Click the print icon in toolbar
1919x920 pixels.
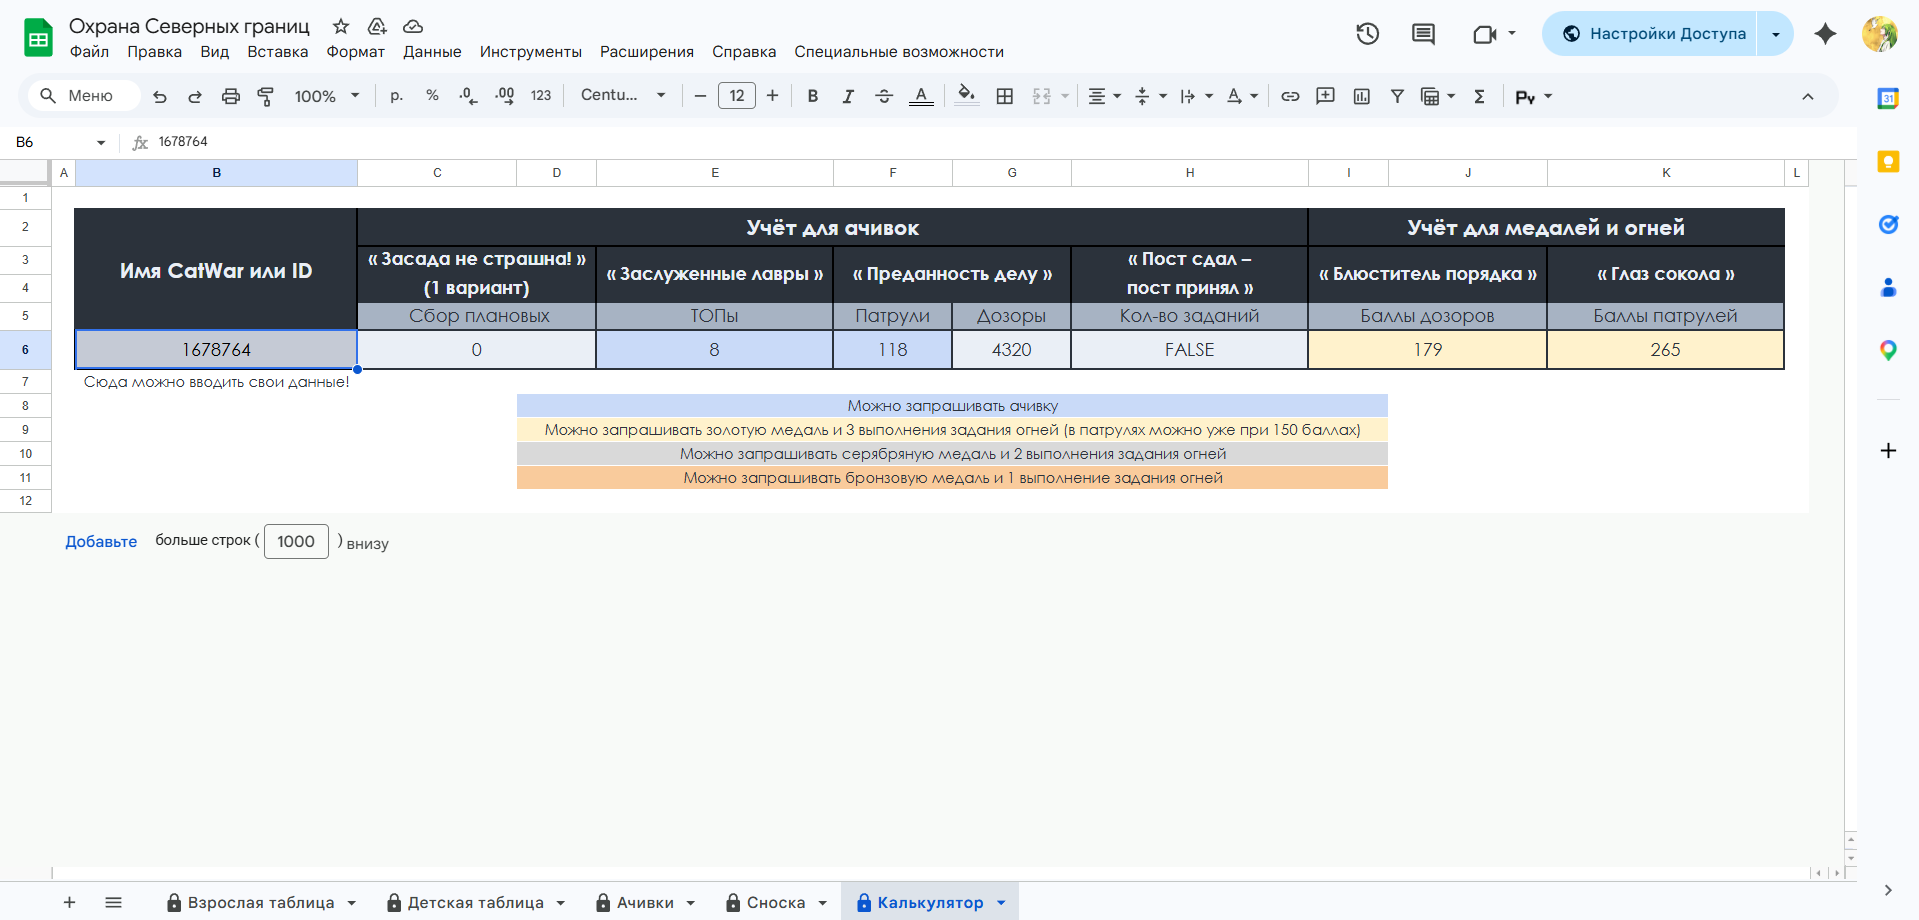231,96
